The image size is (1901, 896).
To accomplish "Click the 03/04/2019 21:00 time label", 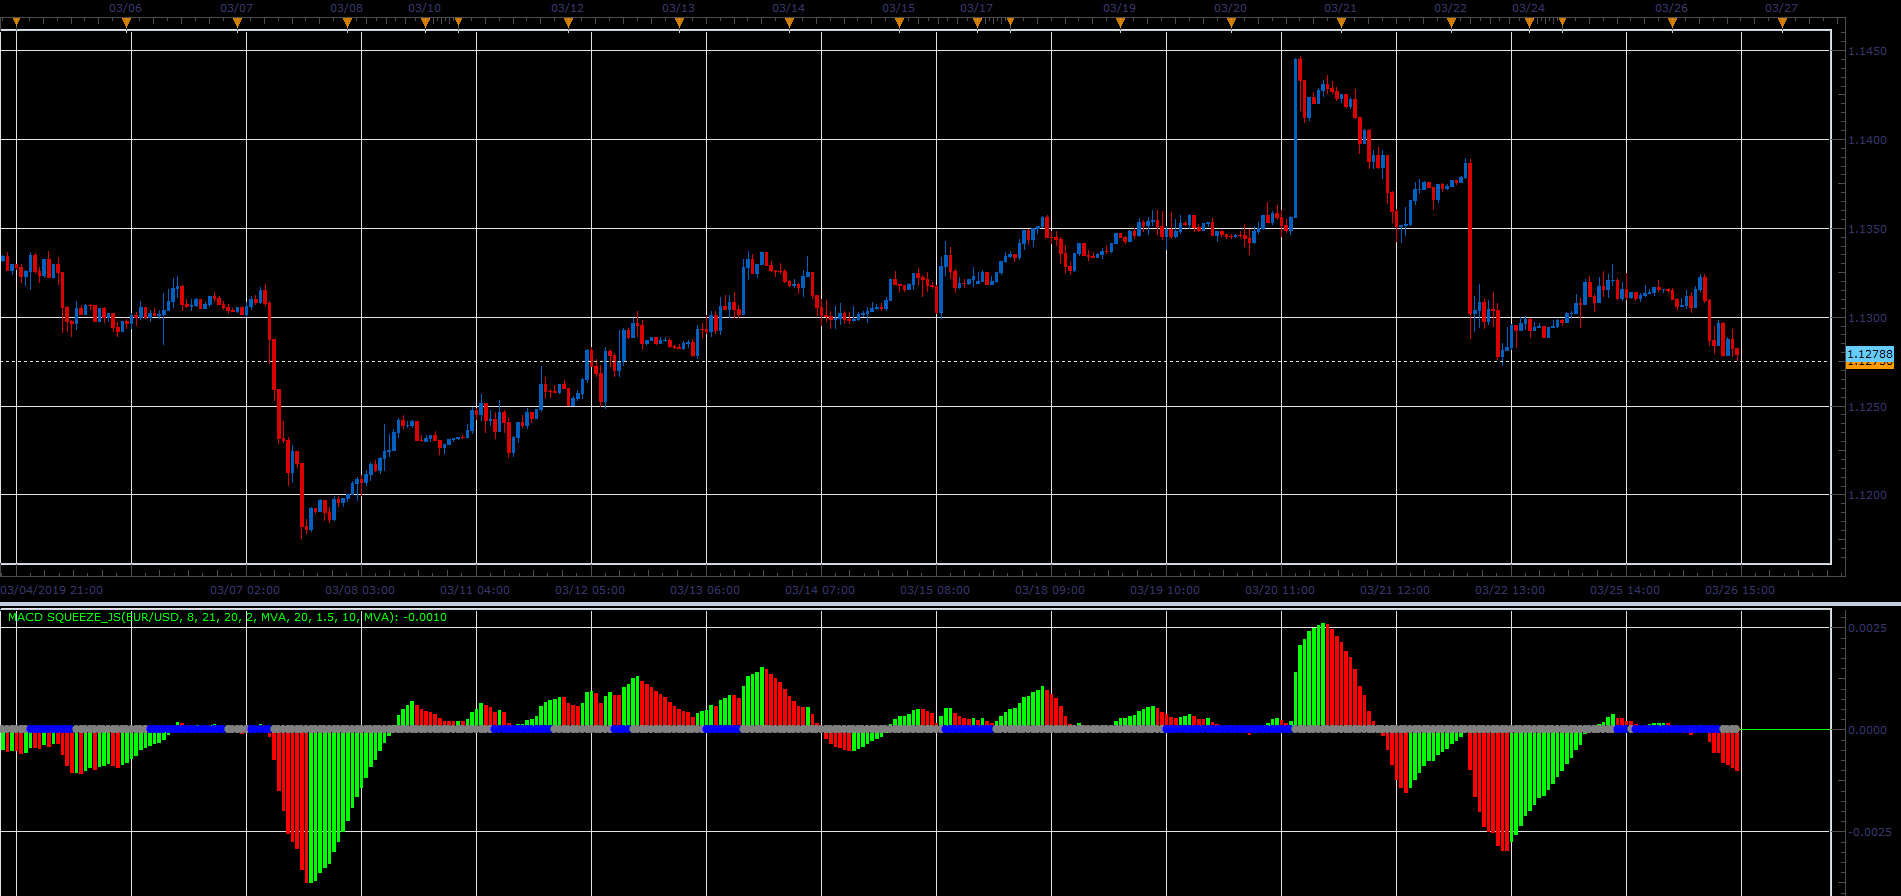I will (x=52, y=590).
